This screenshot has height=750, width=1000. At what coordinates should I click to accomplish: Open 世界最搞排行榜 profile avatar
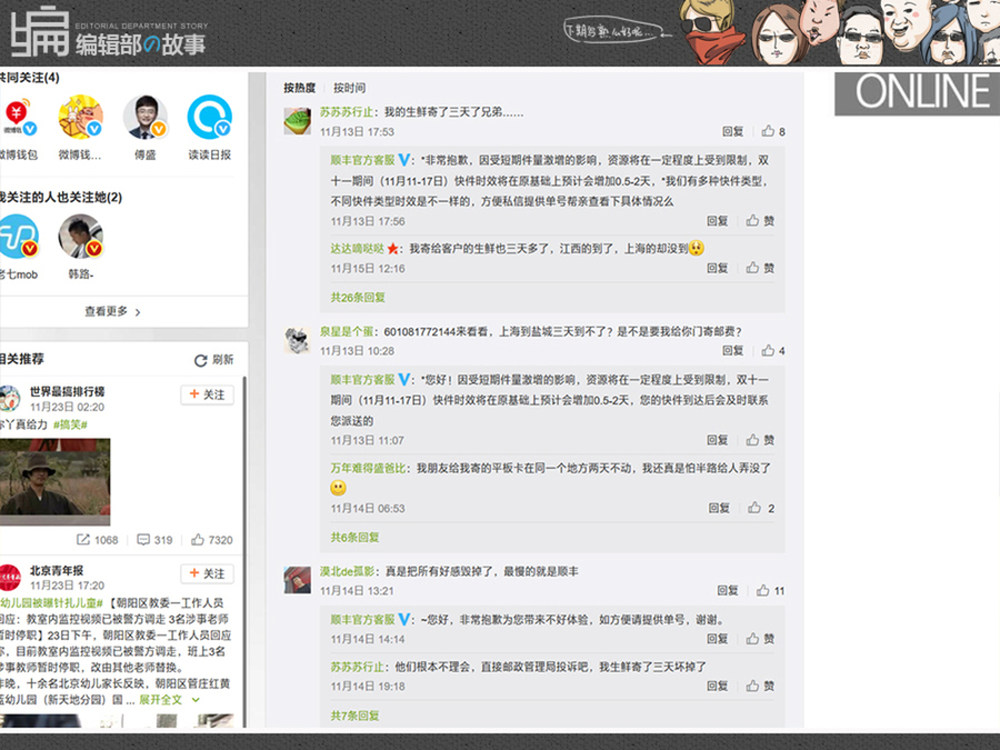[10, 399]
